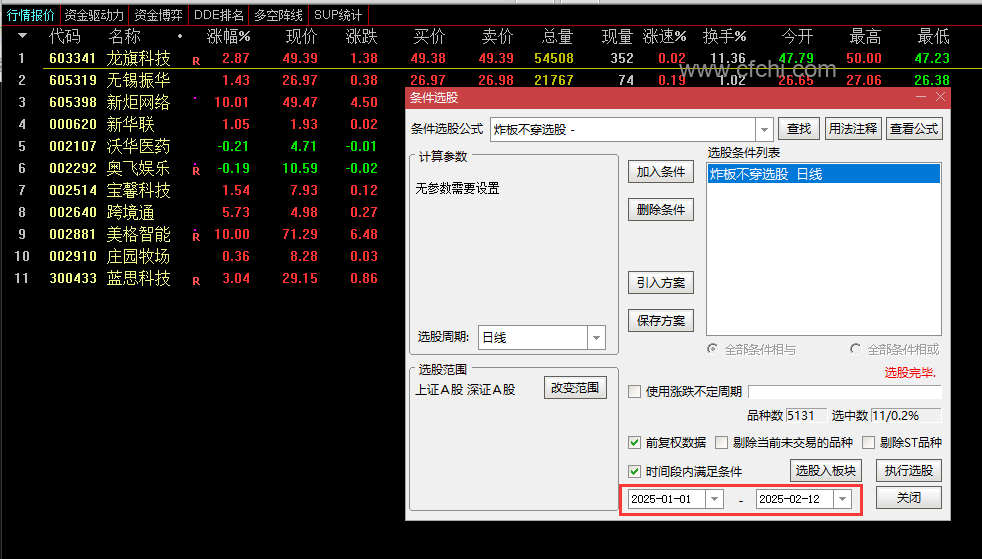The image size is (982, 559).
Task: Select the 全部条件相与 radio option
Action: (713, 349)
